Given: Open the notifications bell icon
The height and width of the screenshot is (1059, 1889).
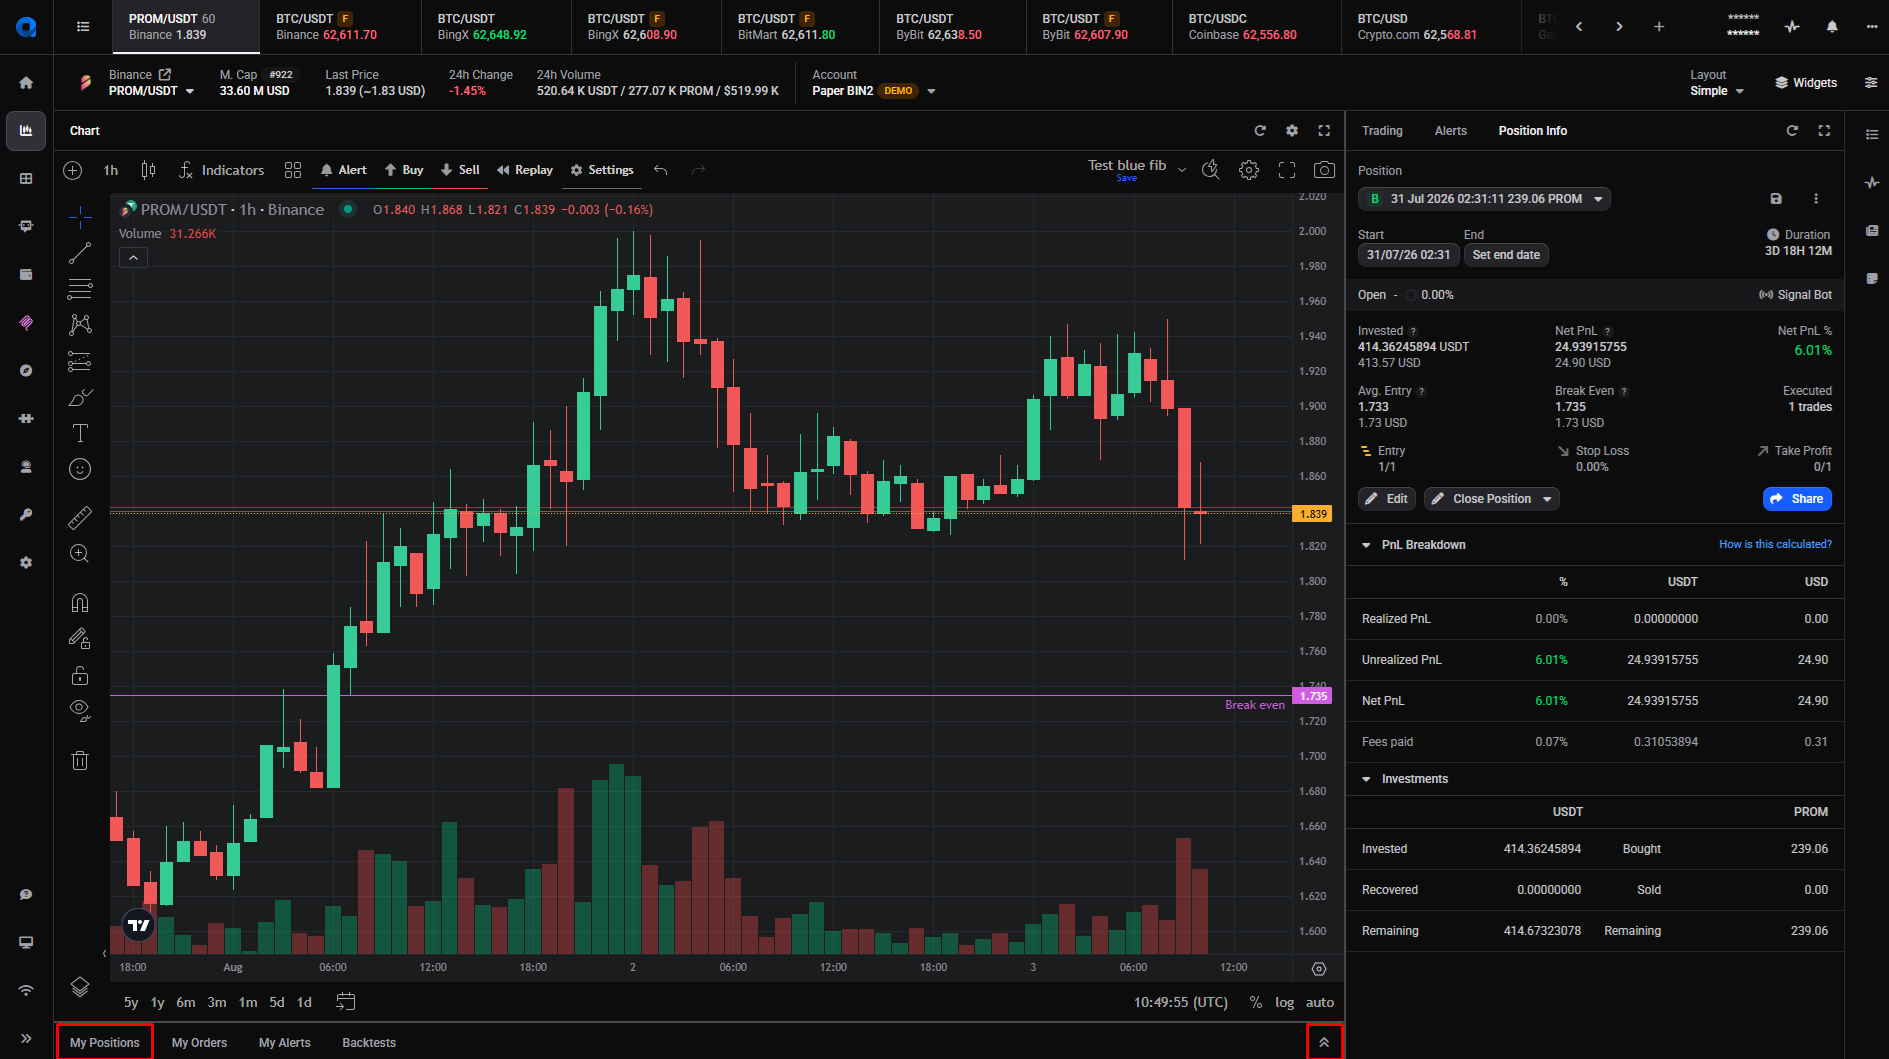Looking at the screenshot, I should [x=1832, y=27].
